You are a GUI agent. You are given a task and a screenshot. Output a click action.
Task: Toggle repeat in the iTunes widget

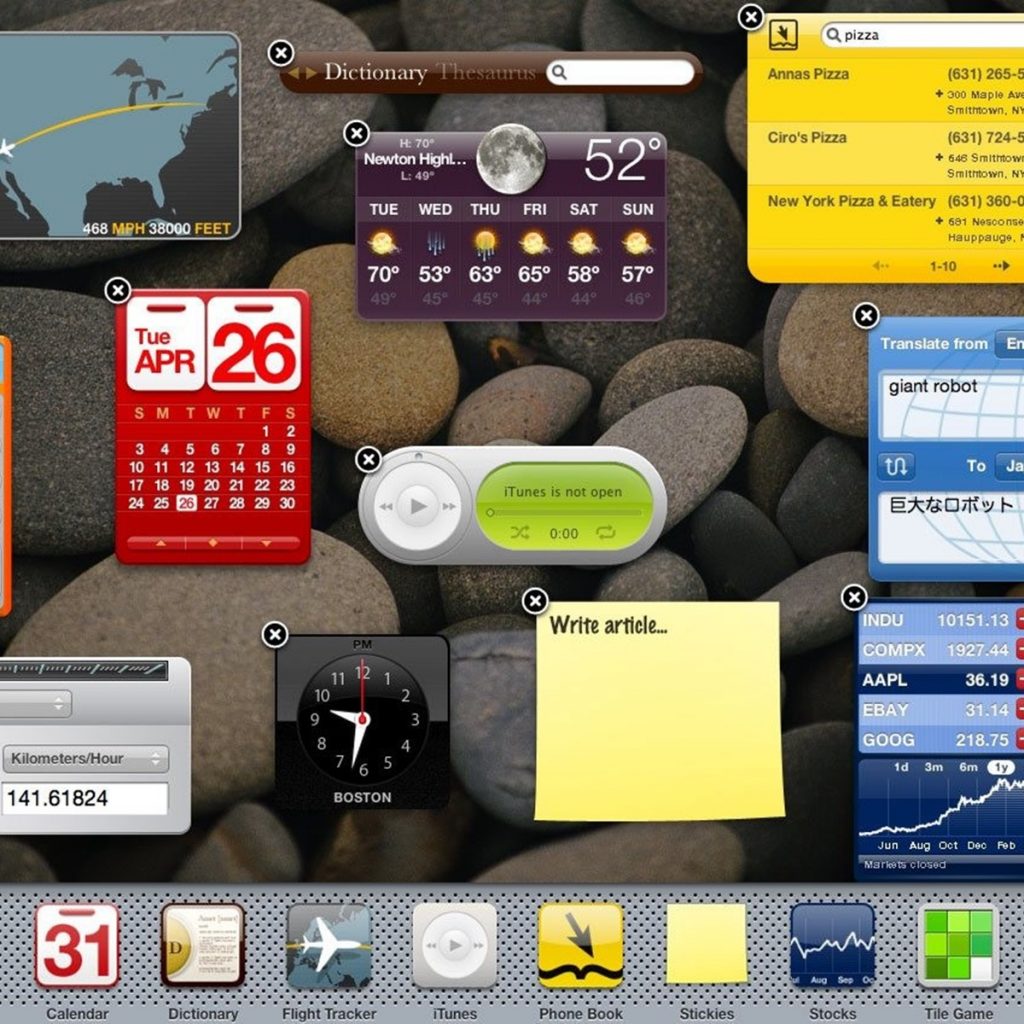606,533
